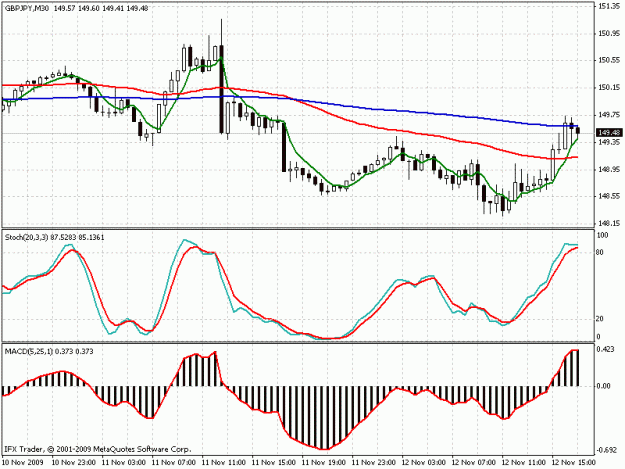The width and height of the screenshot is (625, 469).
Task: Click the 11 Nov 19:00 time label
Action: tap(324, 463)
